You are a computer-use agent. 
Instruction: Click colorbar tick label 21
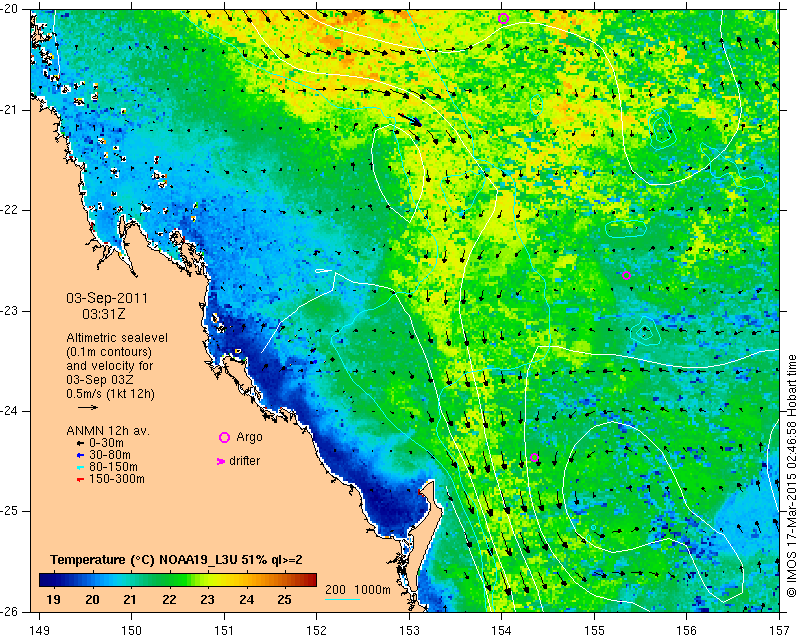click(130, 599)
